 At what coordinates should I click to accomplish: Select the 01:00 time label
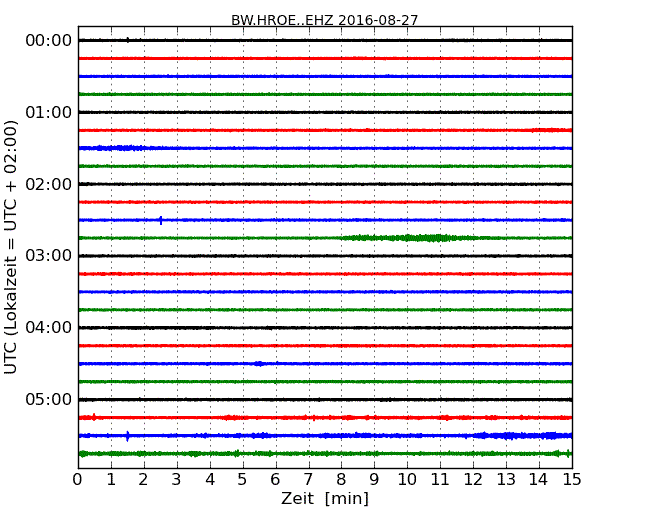49,112
